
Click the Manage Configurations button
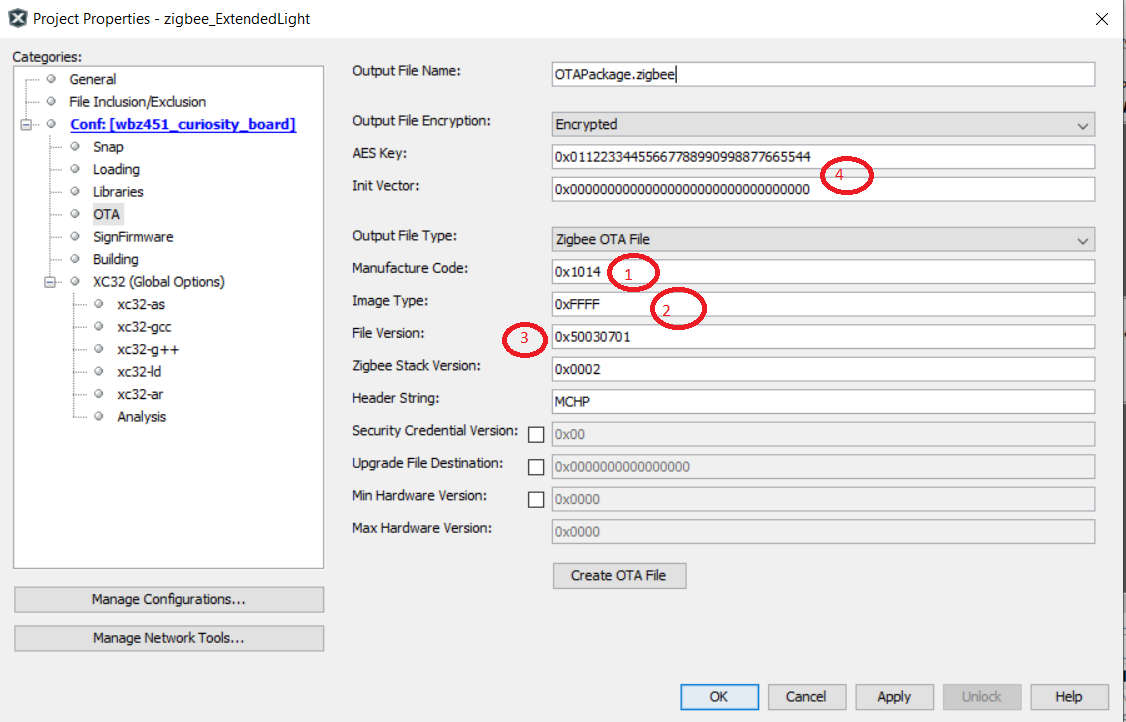coord(168,599)
